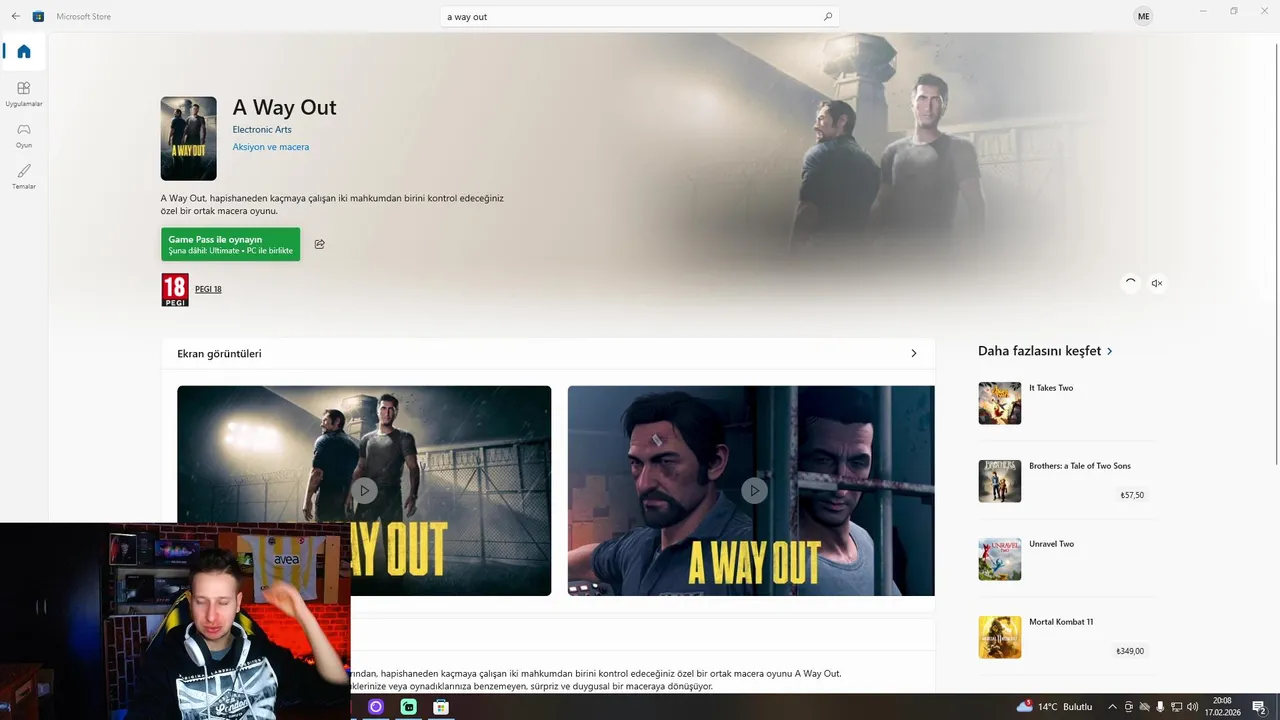This screenshot has height=720, width=1280.
Task: Play the second A Way Out trailer
Action: (754, 490)
